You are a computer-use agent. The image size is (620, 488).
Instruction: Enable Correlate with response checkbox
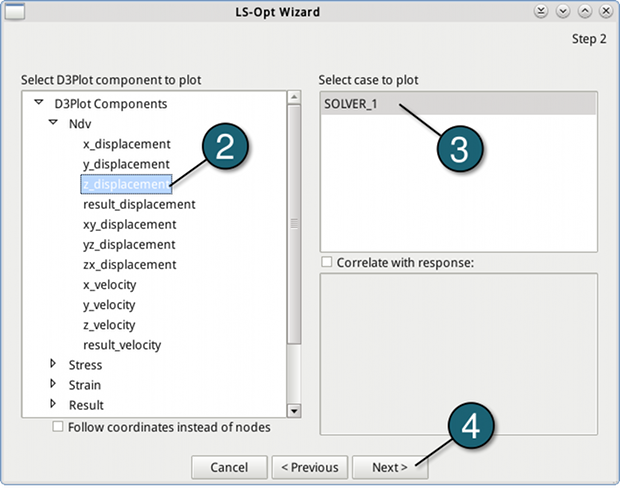327,262
